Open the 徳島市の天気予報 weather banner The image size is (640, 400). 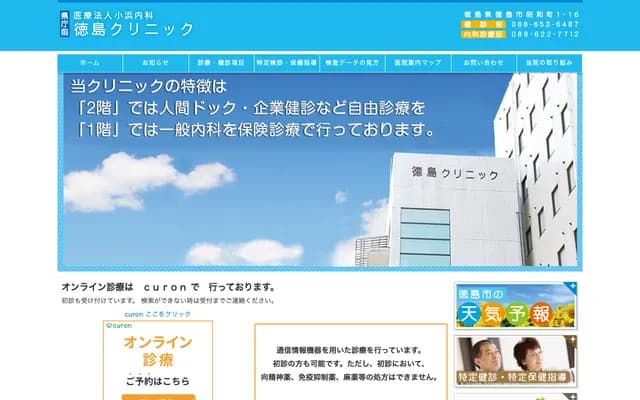(516, 306)
